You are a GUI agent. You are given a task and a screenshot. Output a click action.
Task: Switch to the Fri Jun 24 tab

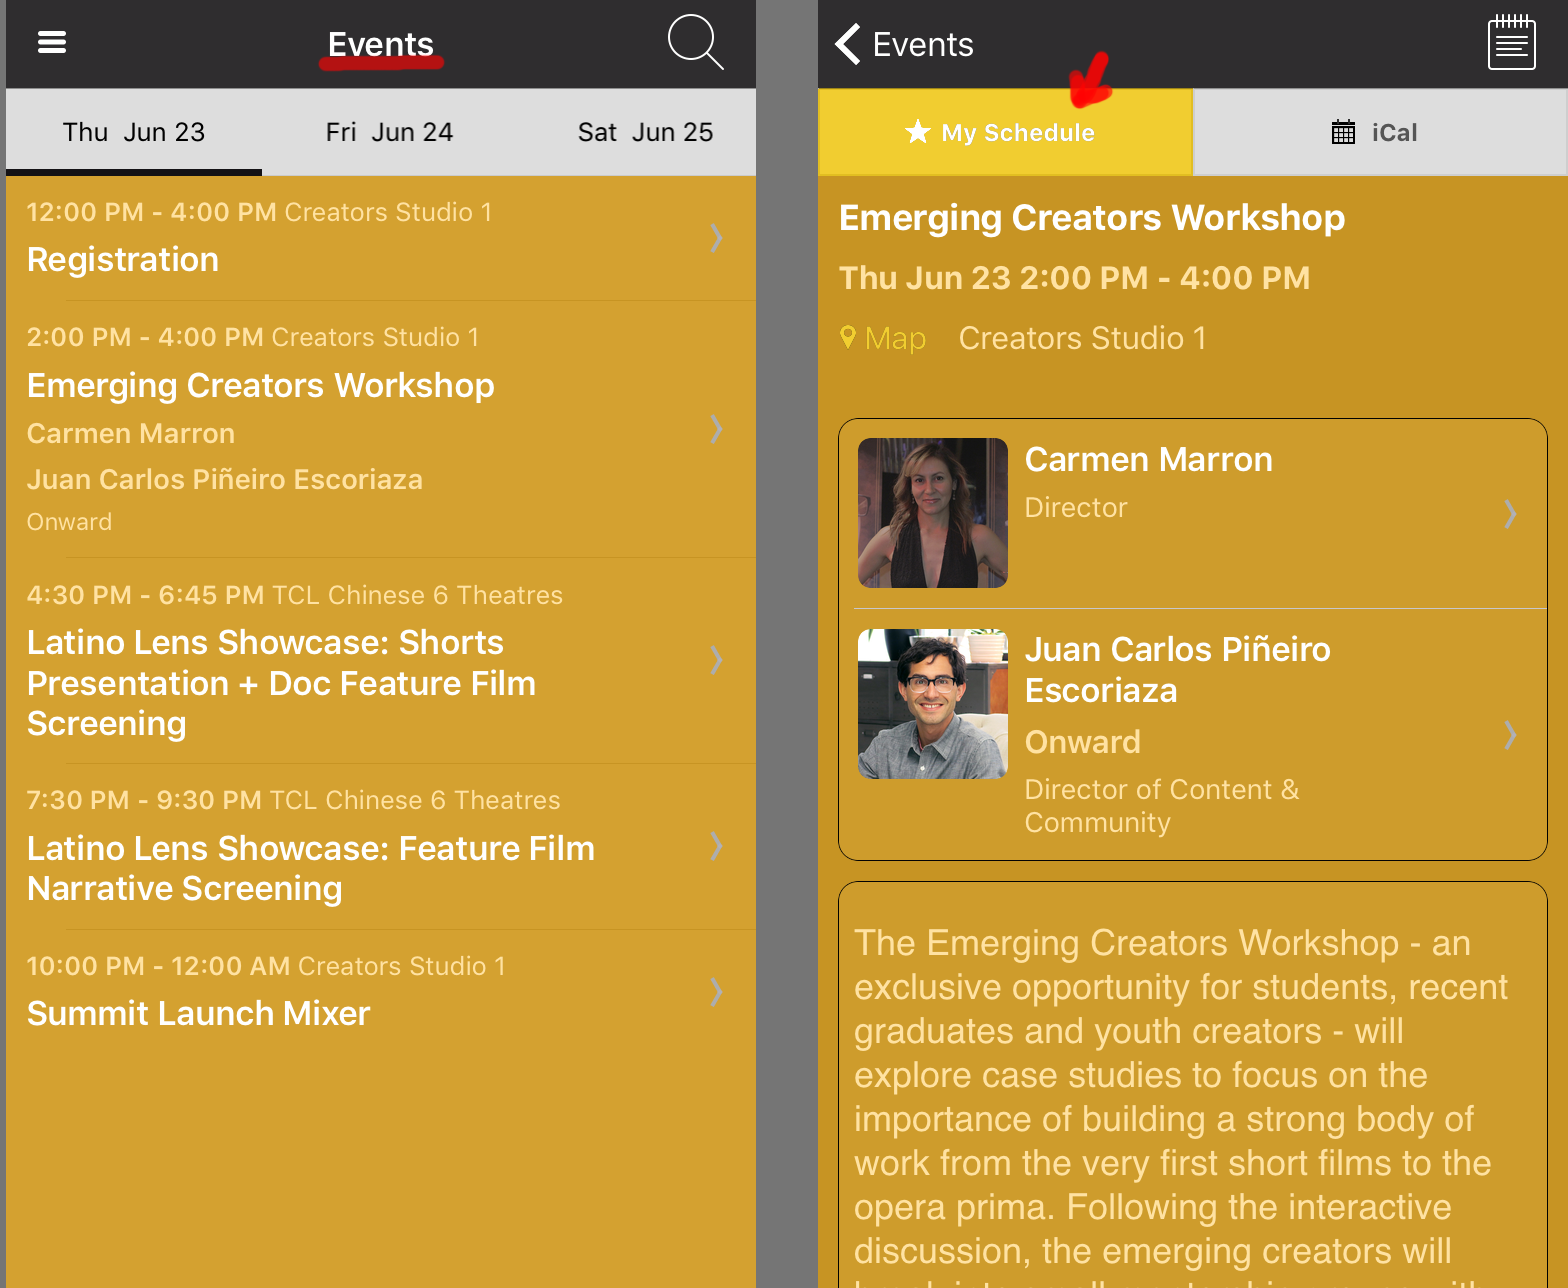point(389,132)
